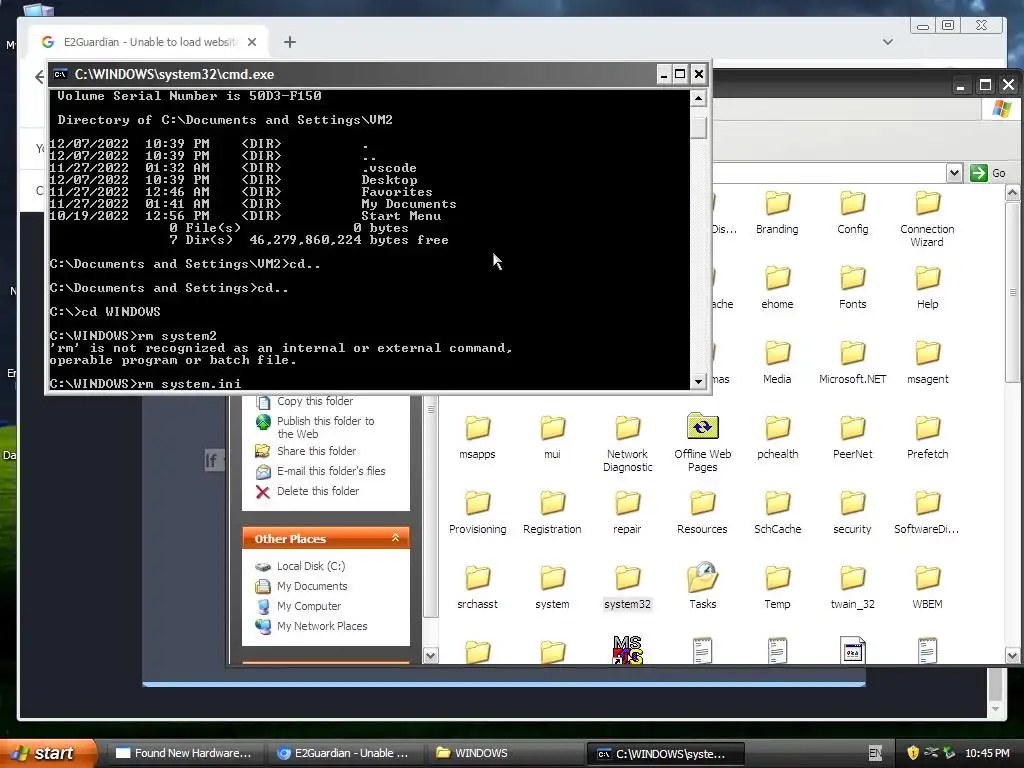Switch to E2Guardian taskbar item
1024x768 pixels.
tap(344, 753)
